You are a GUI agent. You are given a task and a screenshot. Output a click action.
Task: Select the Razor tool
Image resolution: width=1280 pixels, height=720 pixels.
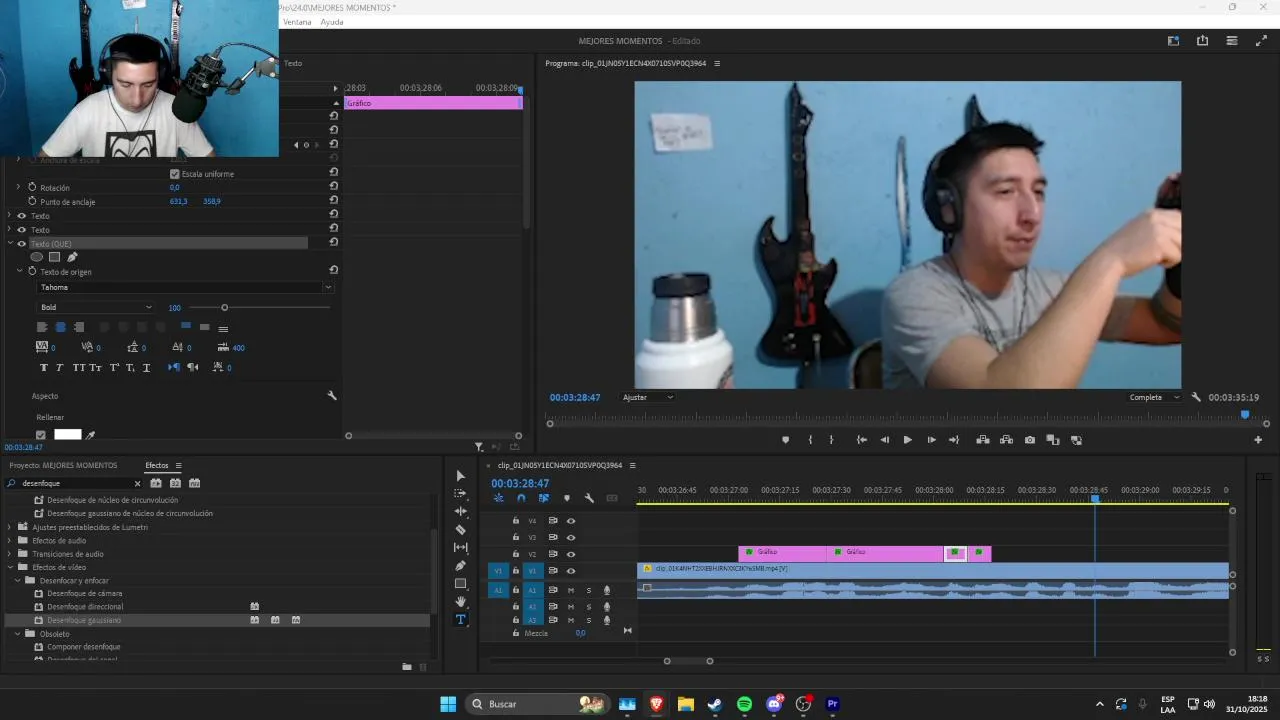point(460,530)
